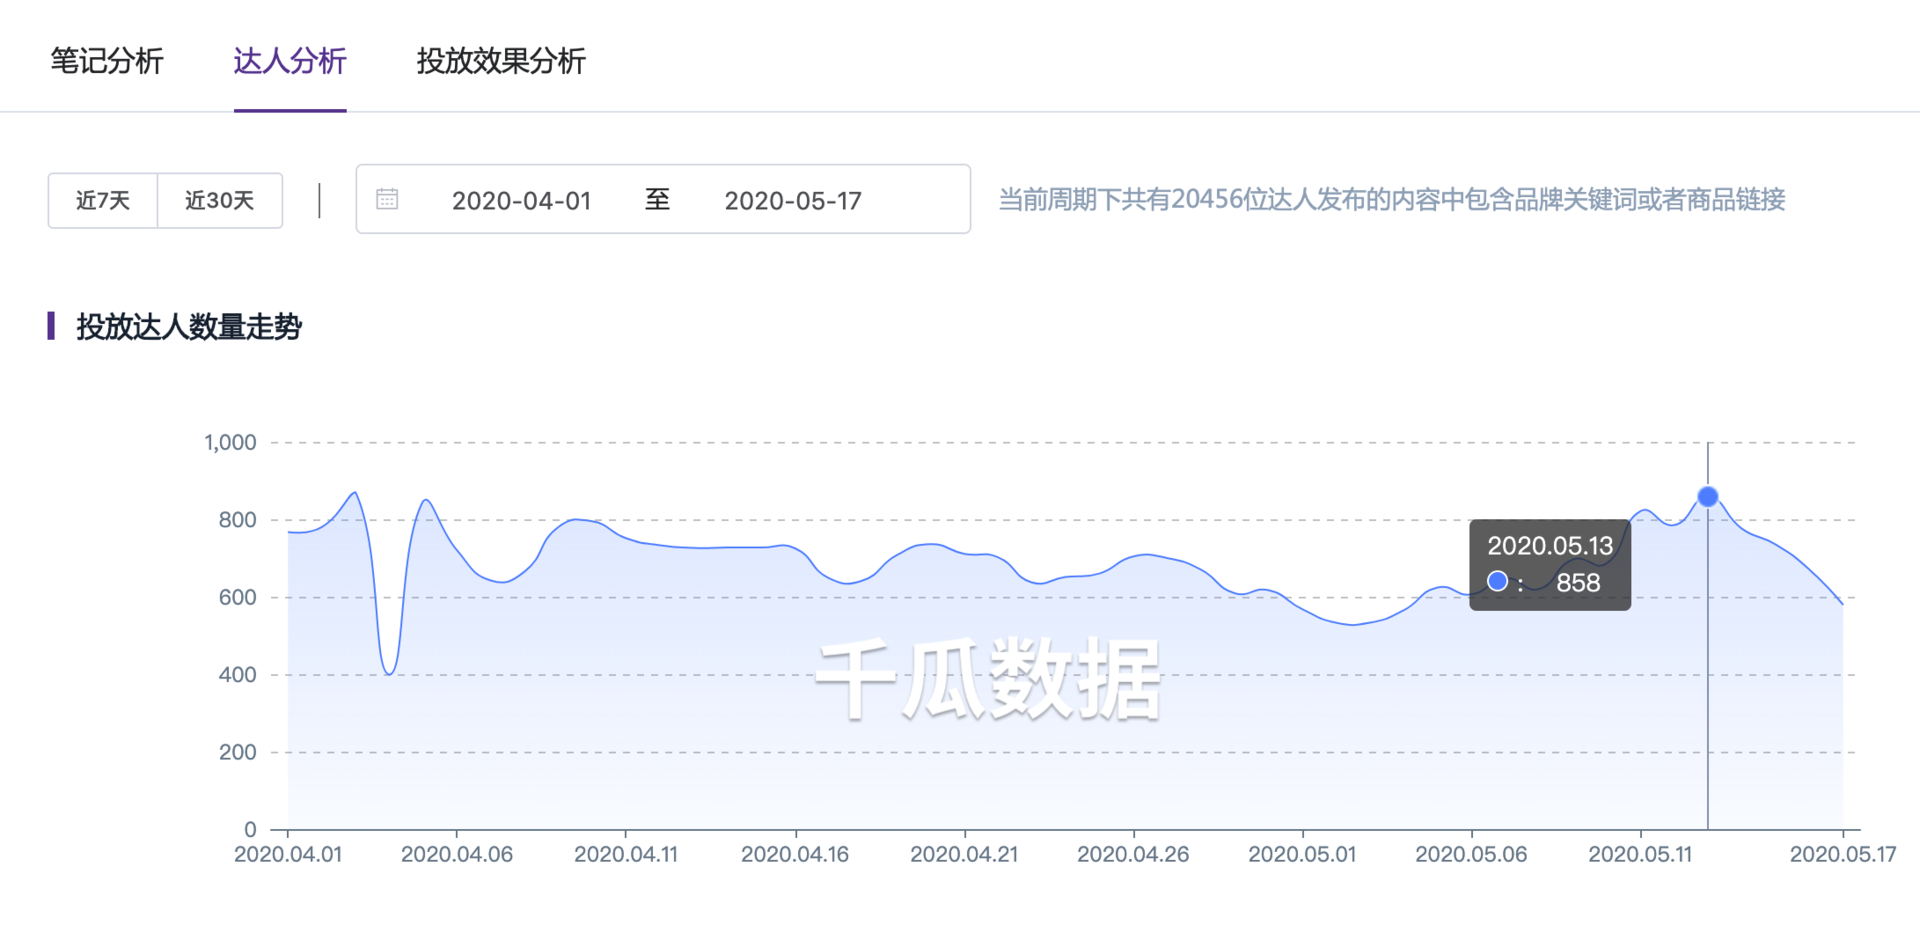Screen dimensions: 1920x940
Task: Click the 投放达人数量走势 chart title
Action: click(x=189, y=327)
